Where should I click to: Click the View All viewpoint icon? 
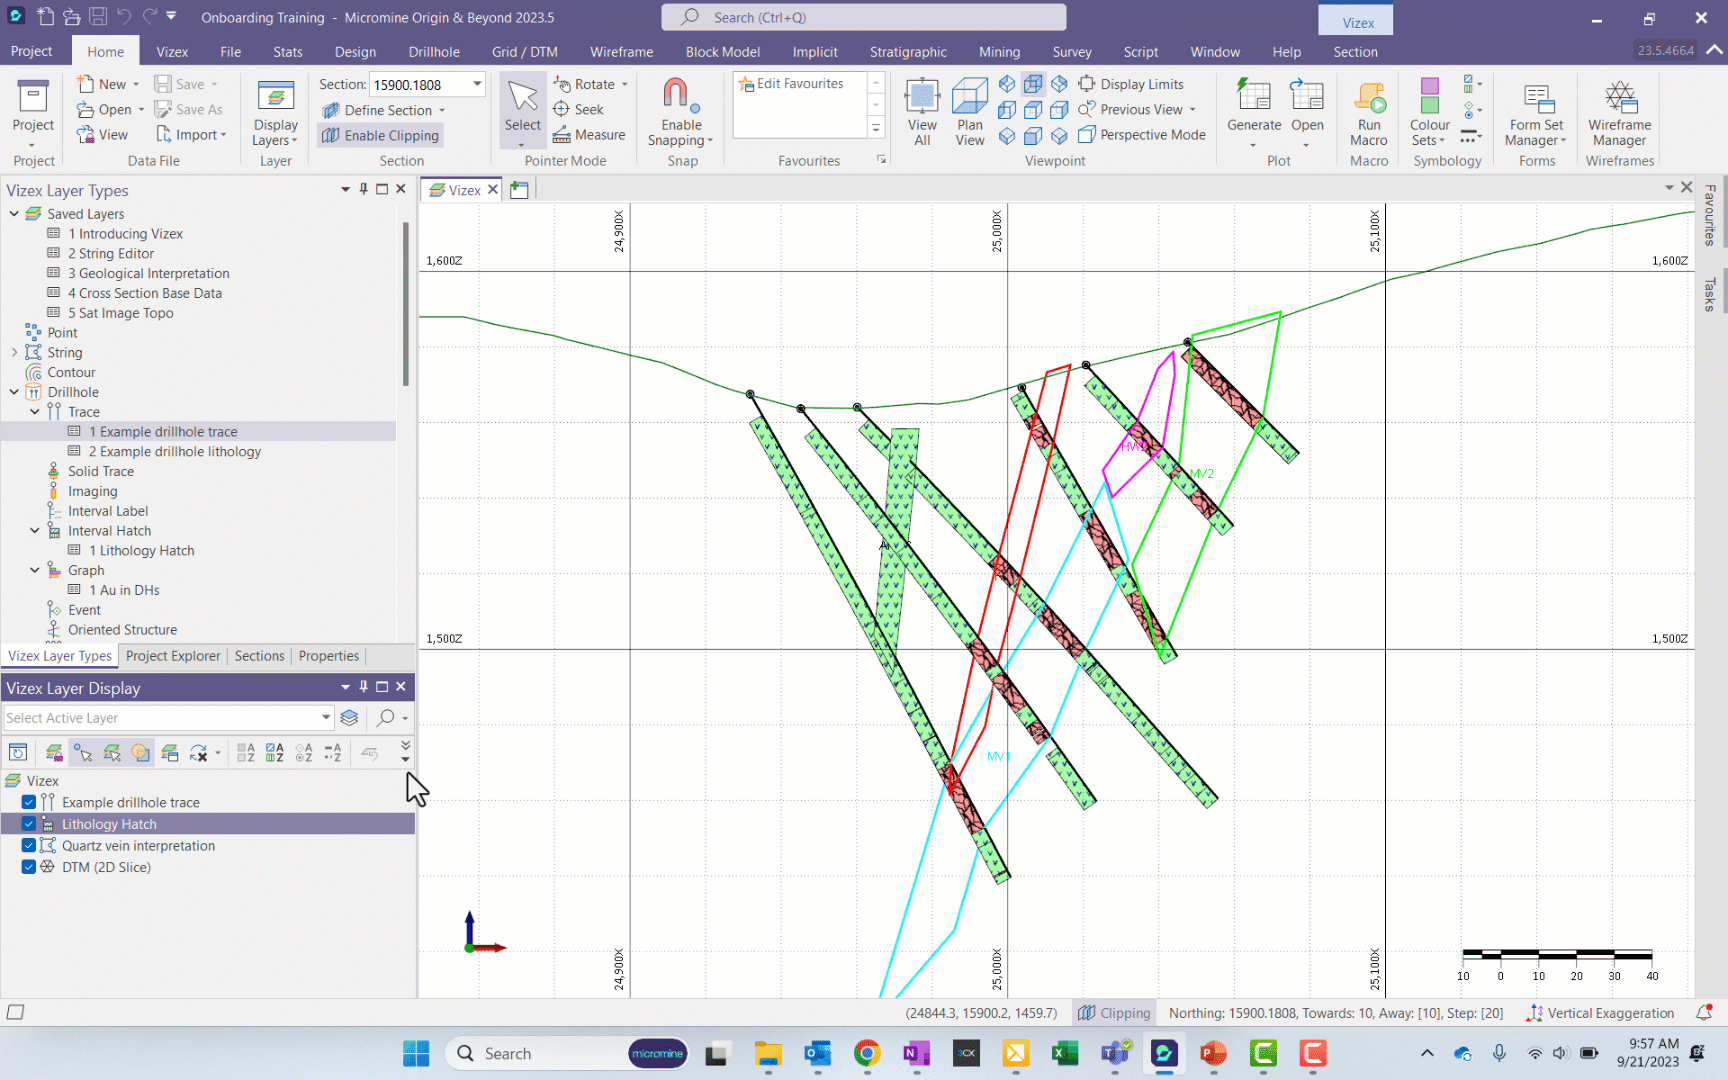coord(922,110)
